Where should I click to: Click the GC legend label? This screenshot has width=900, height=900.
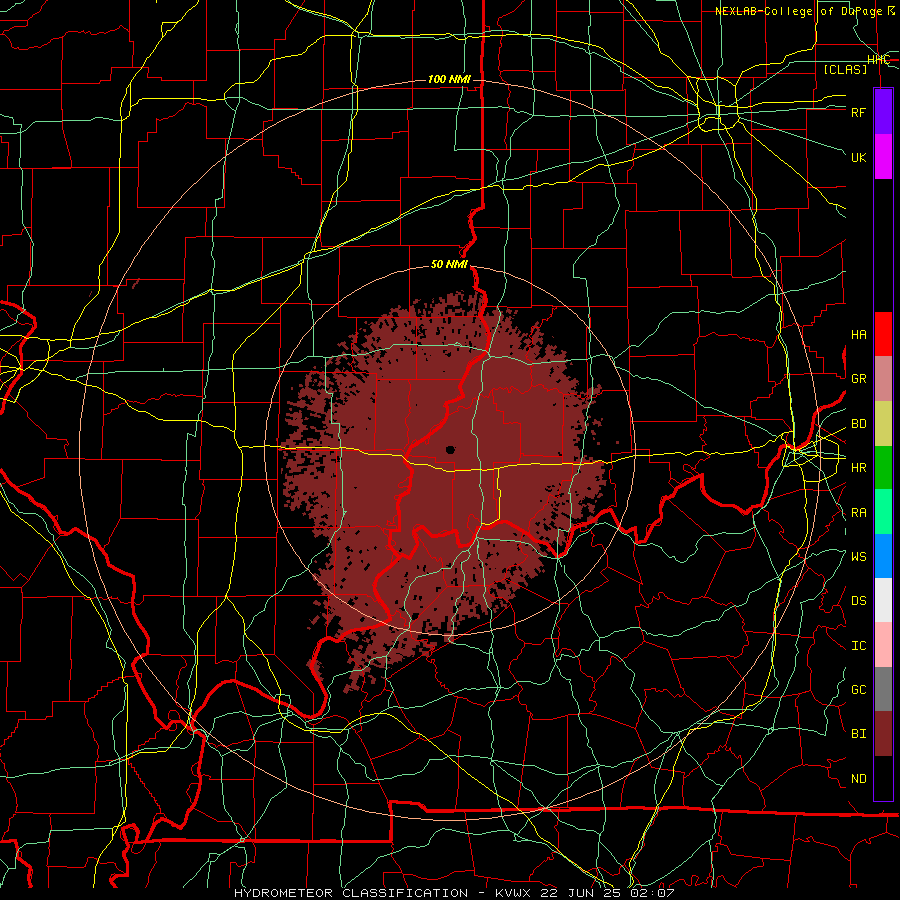[x=858, y=690]
